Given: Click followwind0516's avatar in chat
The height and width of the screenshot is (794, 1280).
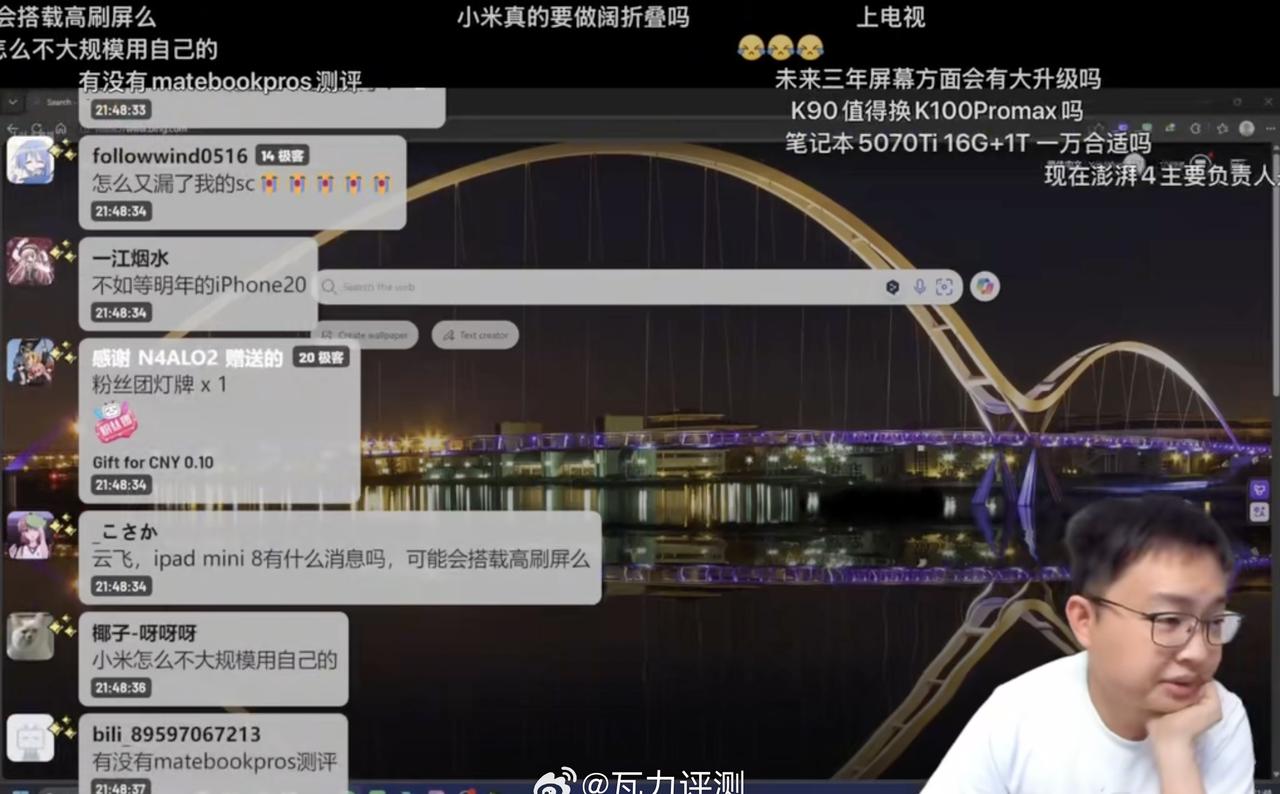Looking at the screenshot, I should (30, 160).
